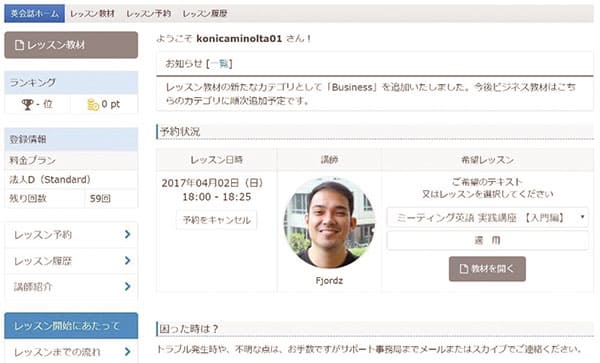Click the teacher Fjordz photo
The image size is (600, 363).
(x=329, y=223)
